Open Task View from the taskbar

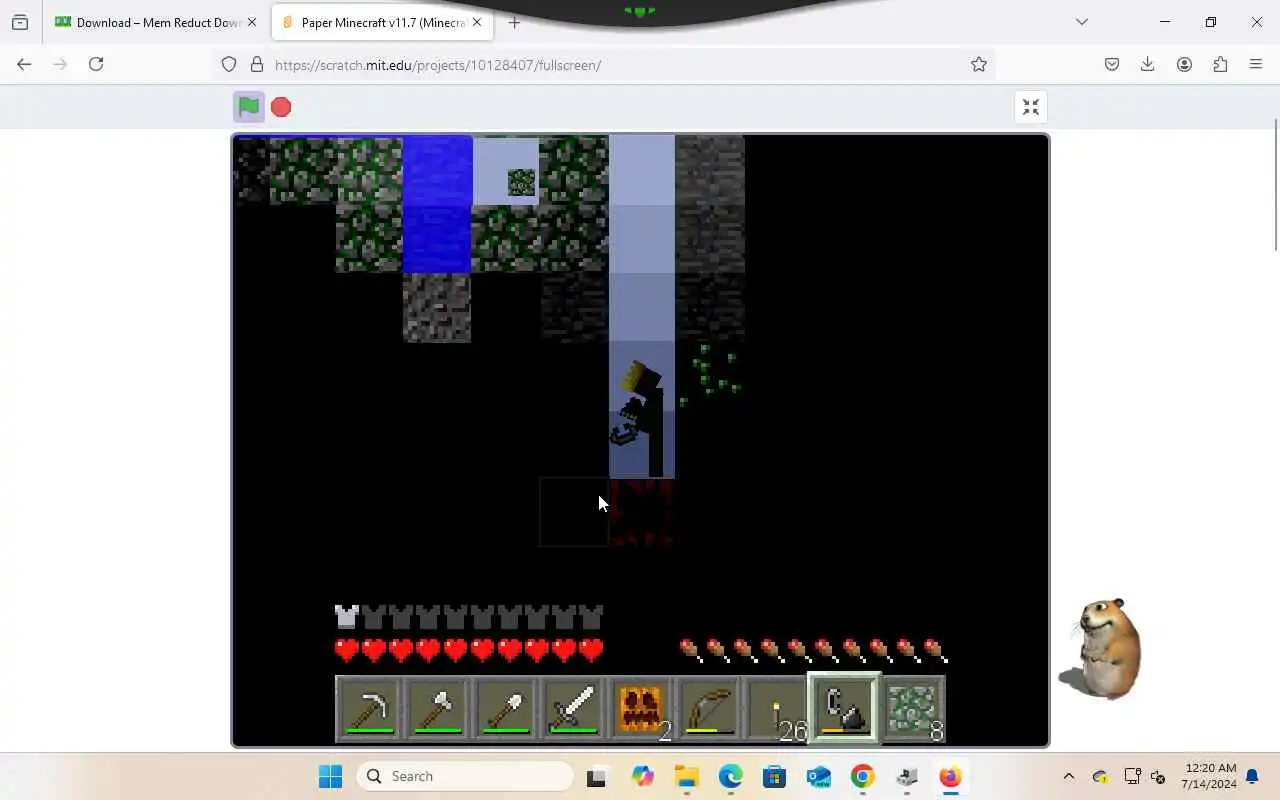pyautogui.click(x=596, y=776)
